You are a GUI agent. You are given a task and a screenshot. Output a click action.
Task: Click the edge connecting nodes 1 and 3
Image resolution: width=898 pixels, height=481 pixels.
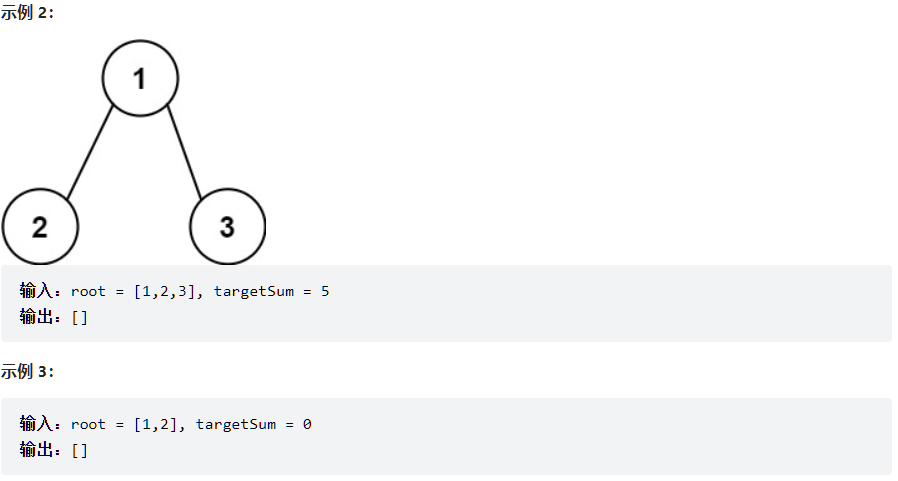pyautogui.click(x=184, y=152)
